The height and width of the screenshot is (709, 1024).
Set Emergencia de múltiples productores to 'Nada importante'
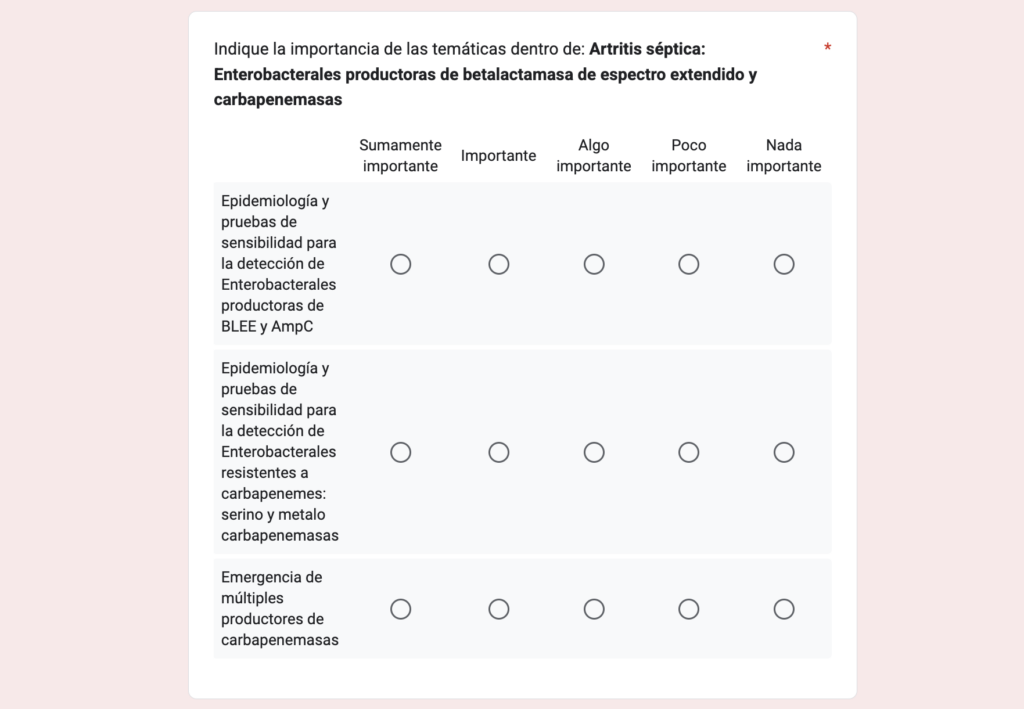click(784, 609)
